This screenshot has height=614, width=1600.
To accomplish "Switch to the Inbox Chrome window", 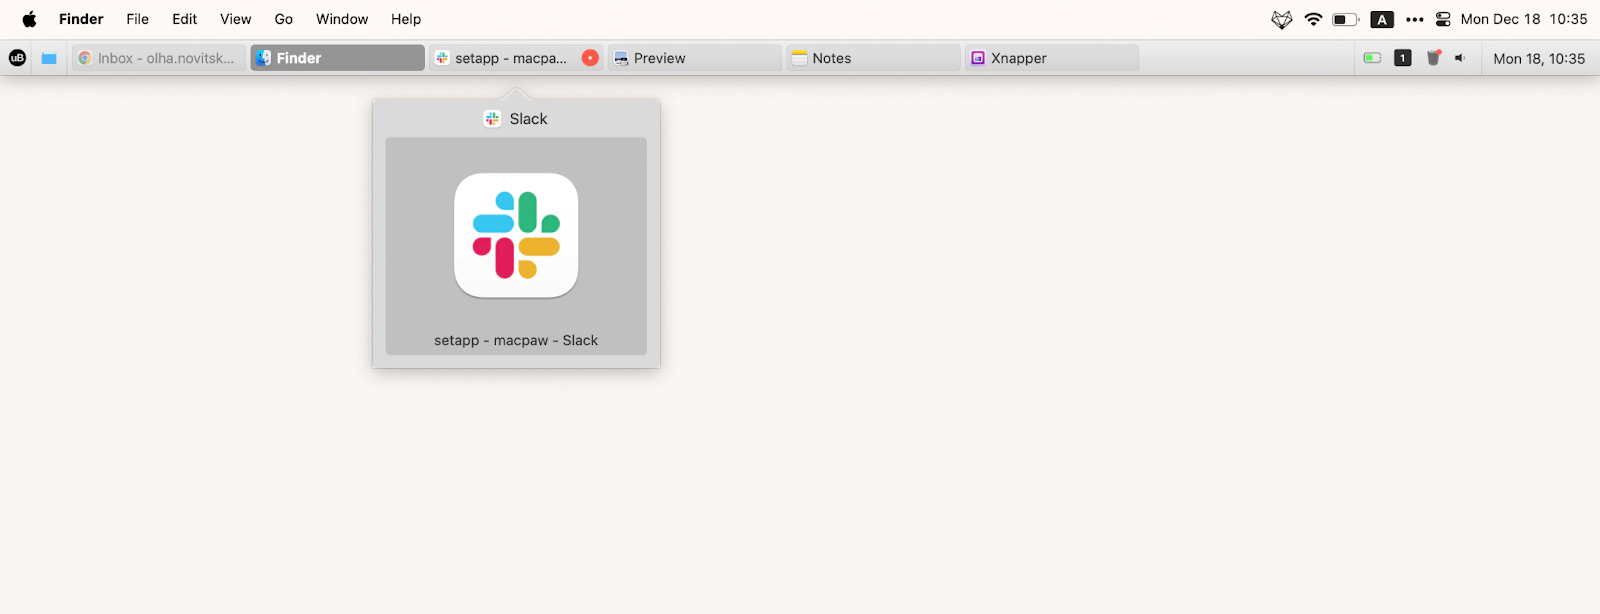I will tap(158, 58).
